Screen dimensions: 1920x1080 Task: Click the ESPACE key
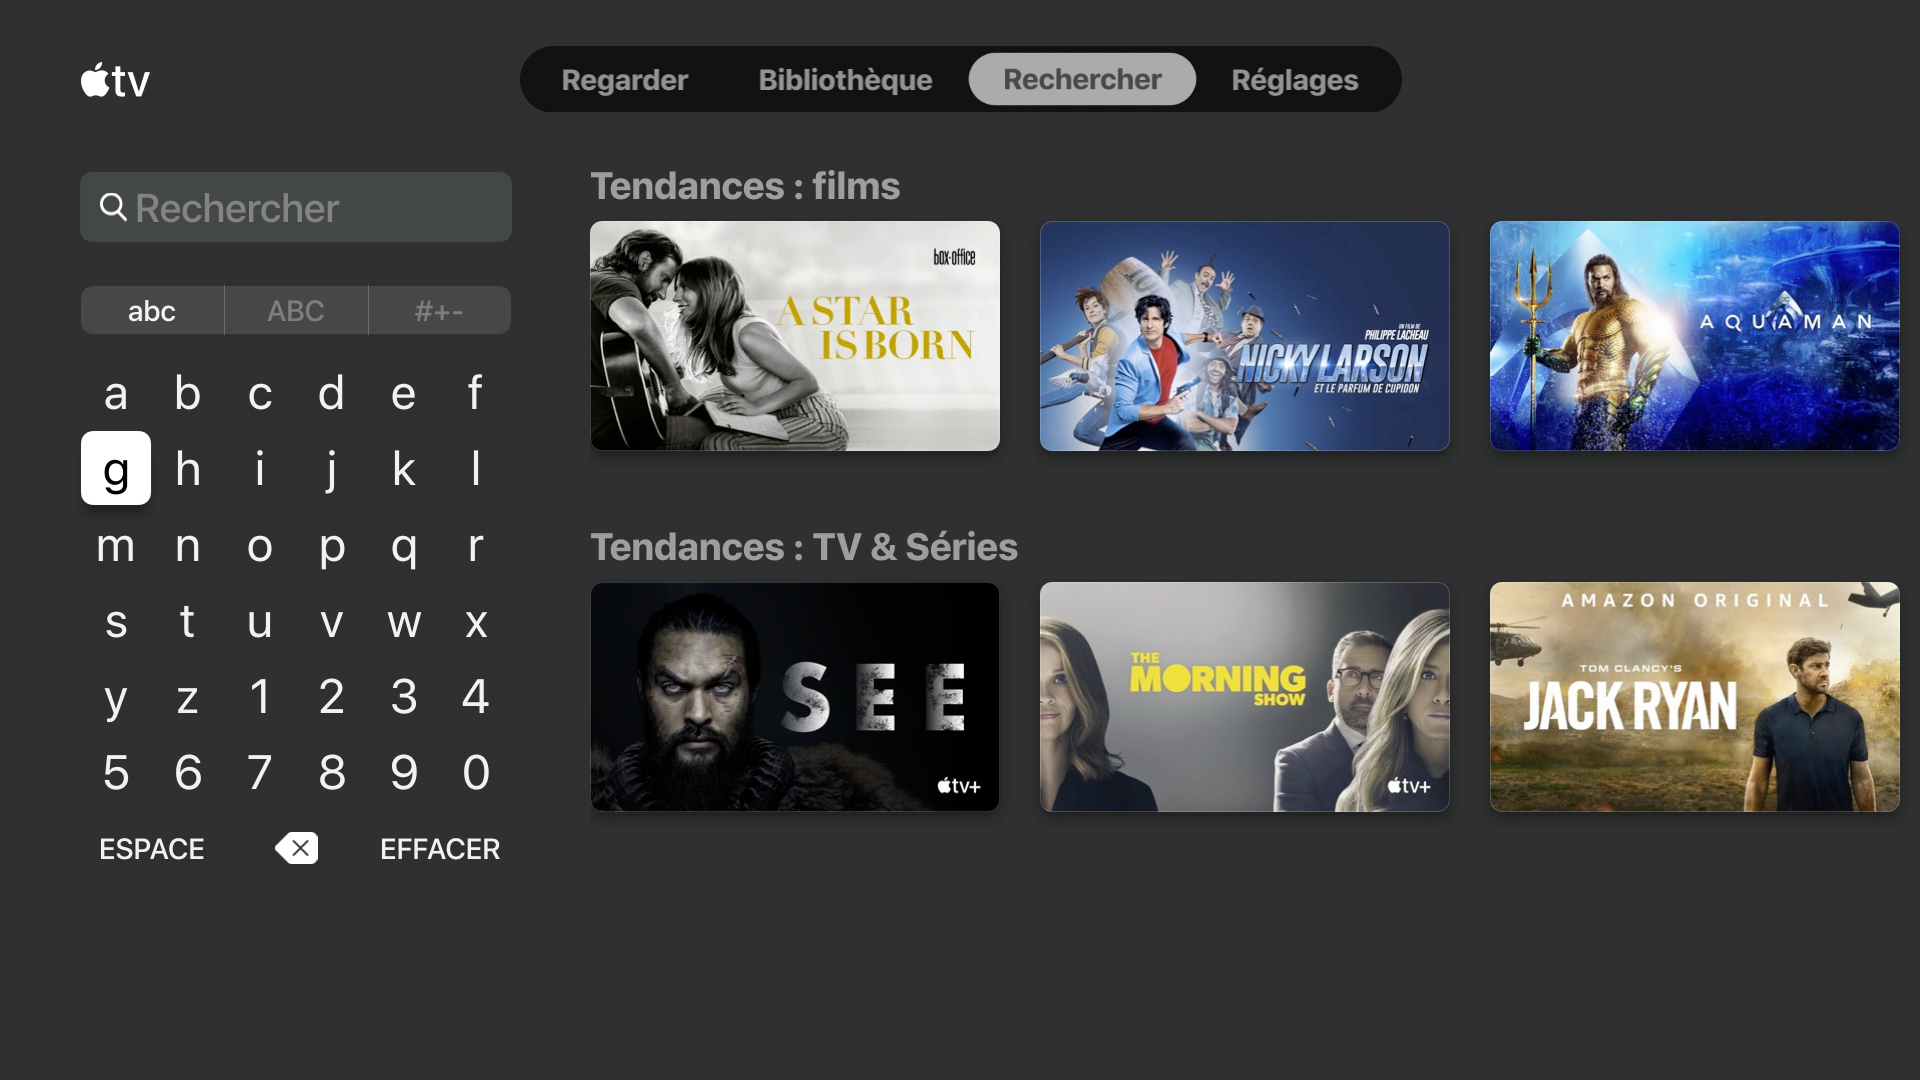point(152,849)
